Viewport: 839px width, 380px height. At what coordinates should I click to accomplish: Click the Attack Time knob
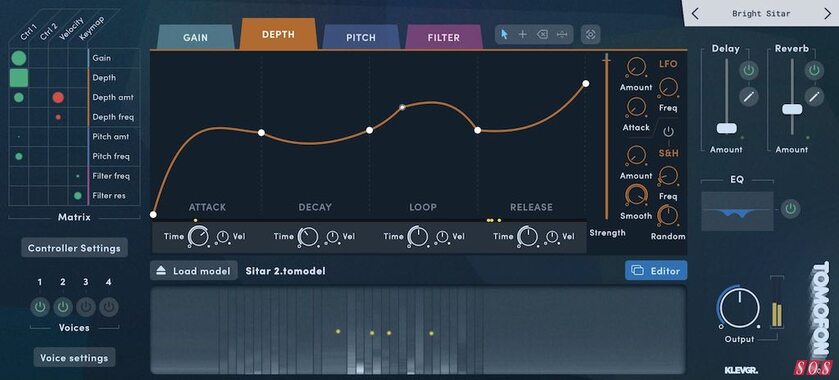pyautogui.click(x=199, y=236)
